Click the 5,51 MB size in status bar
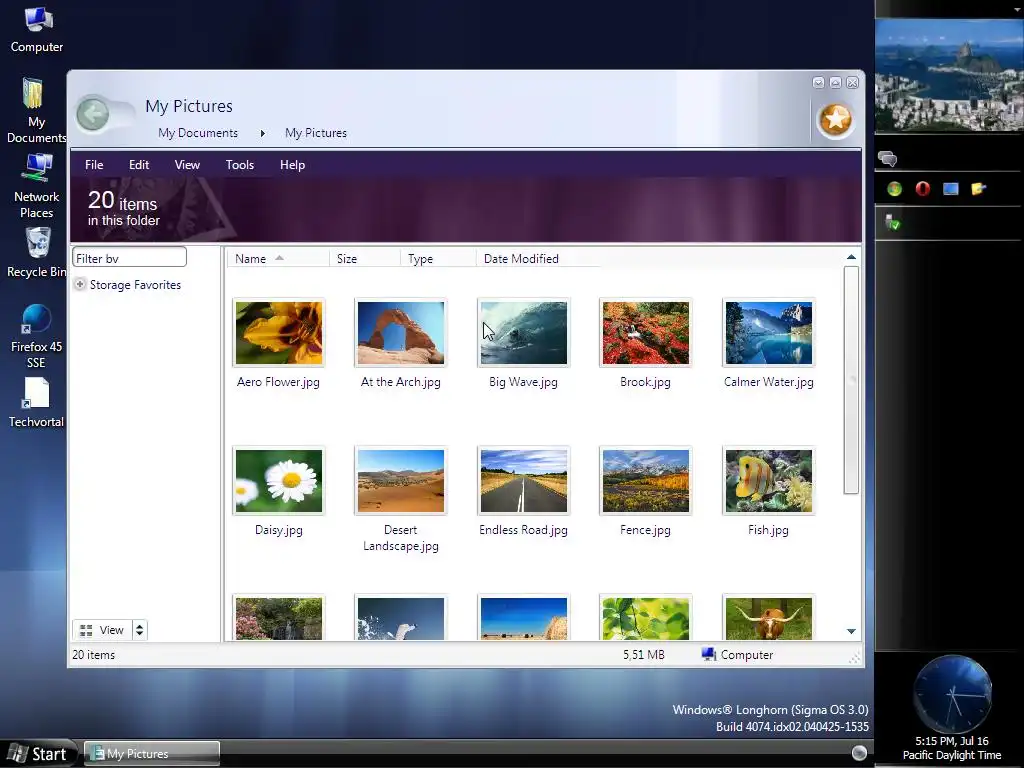Viewport: 1024px width, 768px height. pyautogui.click(x=643, y=654)
